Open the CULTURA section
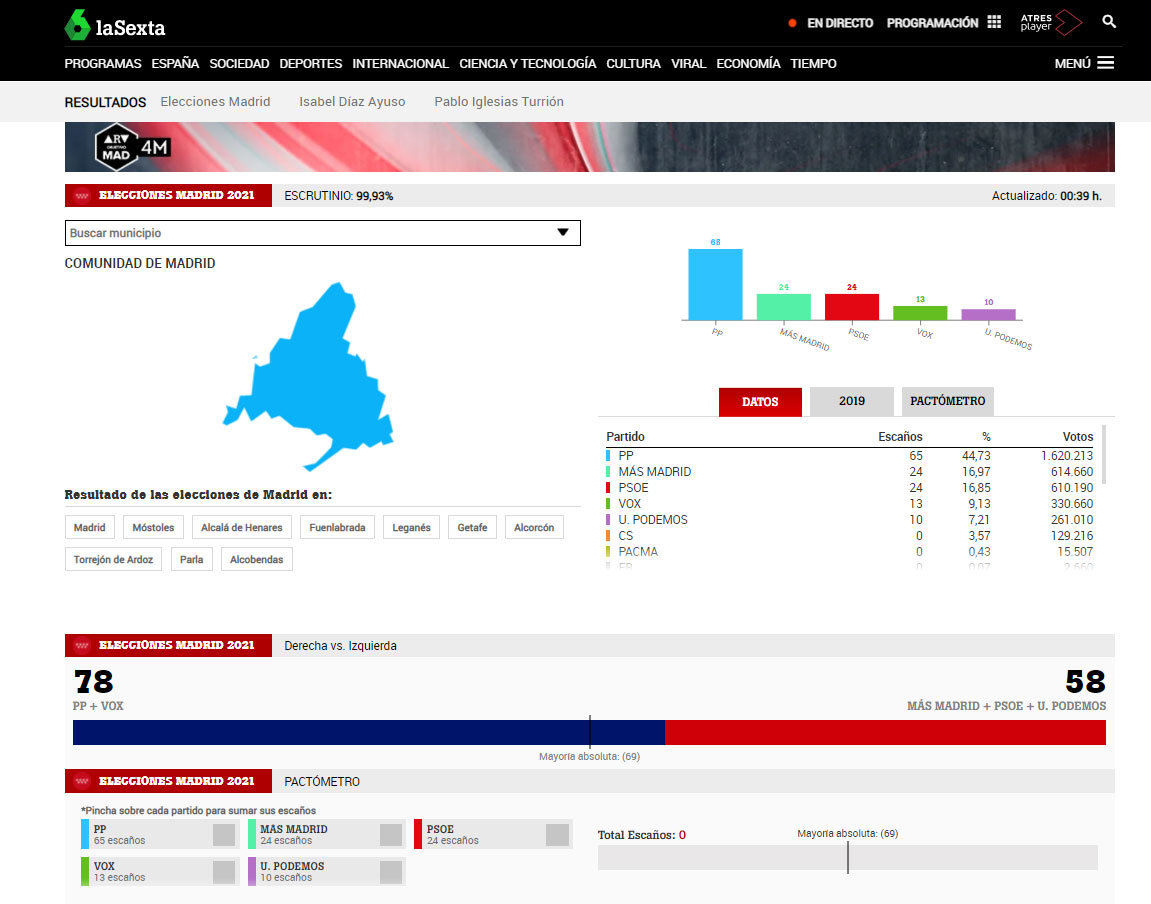The image size is (1151, 904). coord(633,64)
